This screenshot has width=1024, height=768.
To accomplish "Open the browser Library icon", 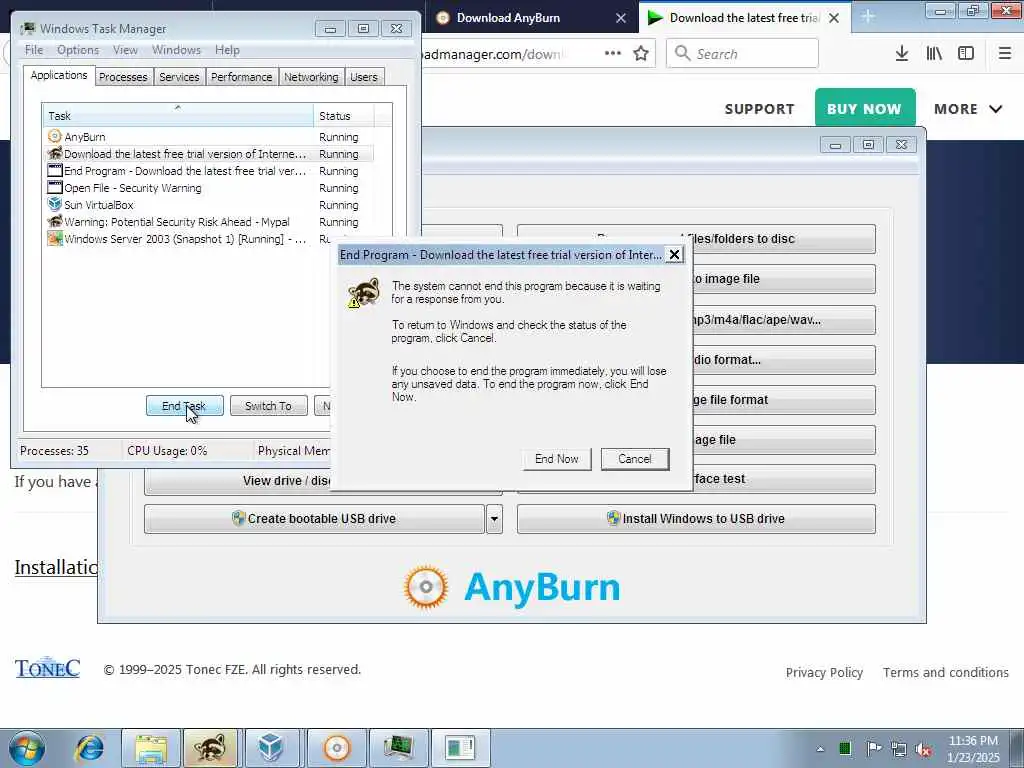I will (x=934, y=54).
